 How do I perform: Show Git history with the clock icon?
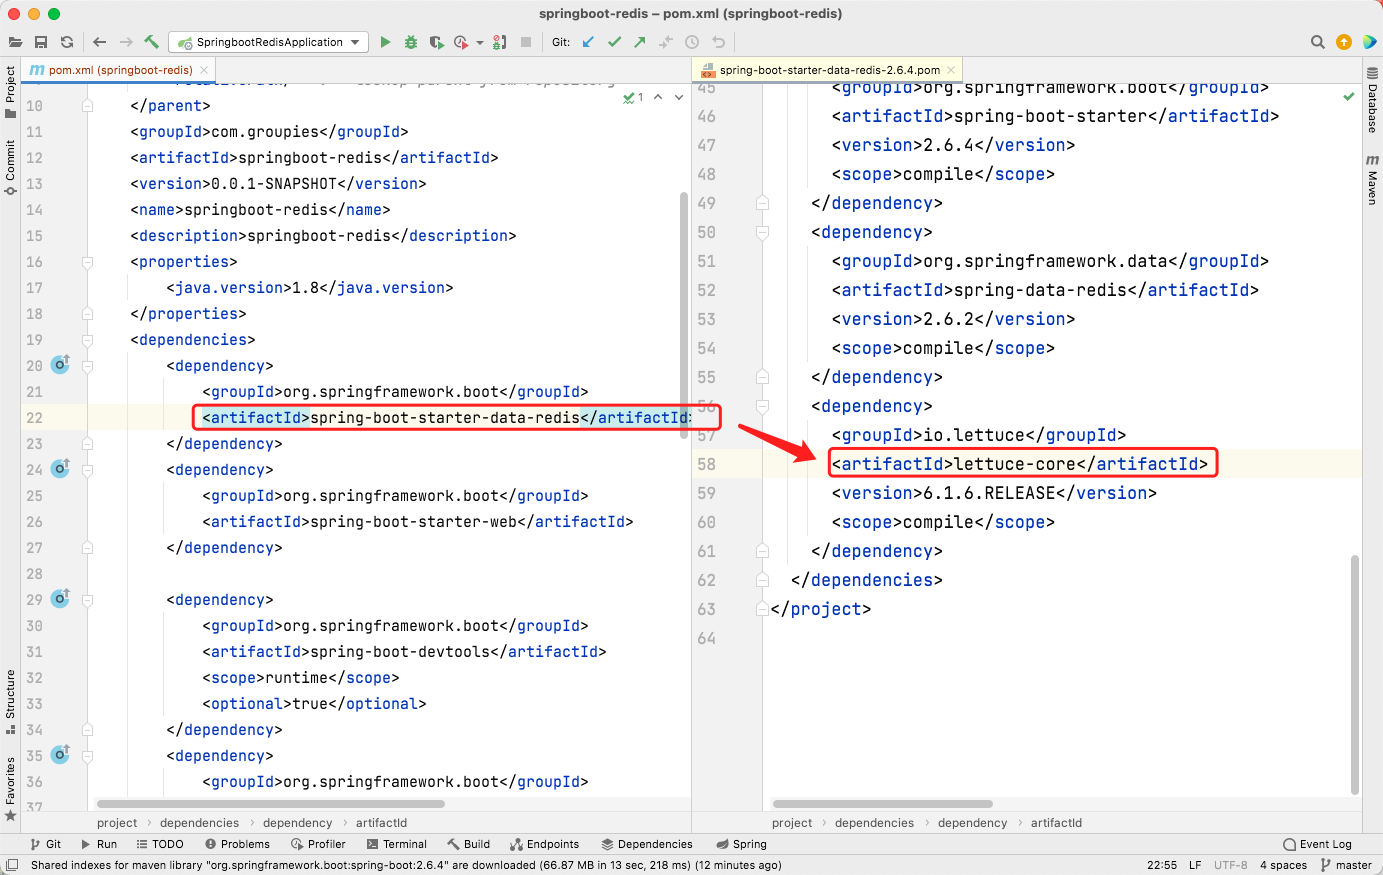(x=692, y=42)
